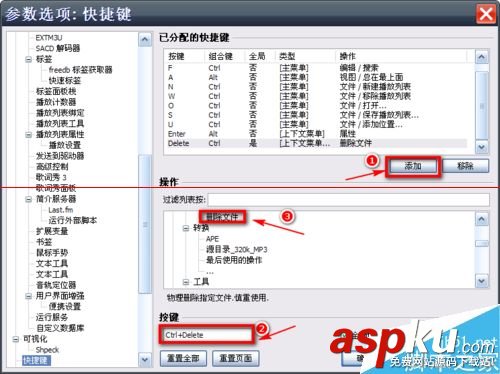Collapse the 用户界面增强 tree node
Screen dimensions: 500x374
(x=29, y=296)
